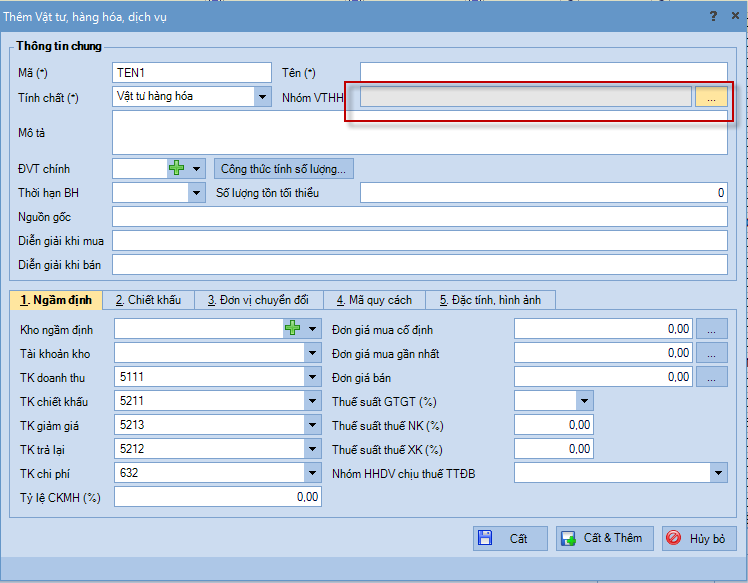Open lookup for Đơn giá mua cố định
Viewport: 748px width, 583px height.
[x=711, y=329]
